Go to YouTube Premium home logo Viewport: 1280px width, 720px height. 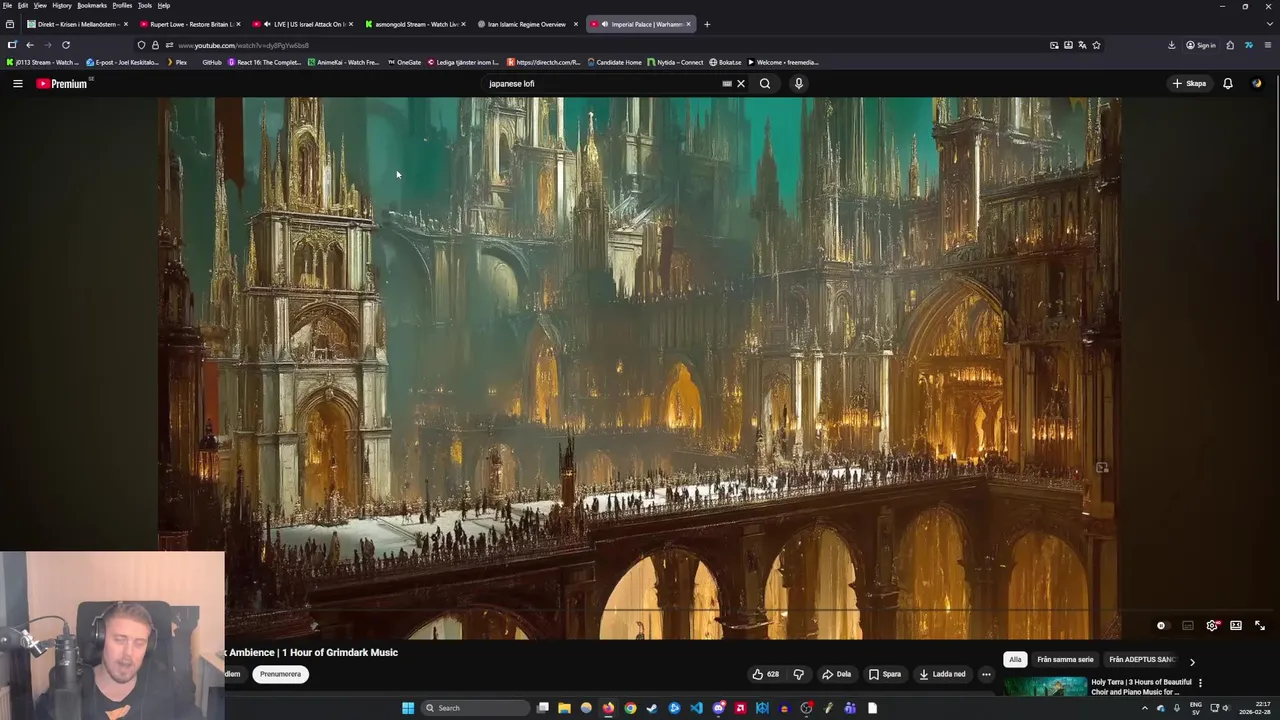point(62,84)
